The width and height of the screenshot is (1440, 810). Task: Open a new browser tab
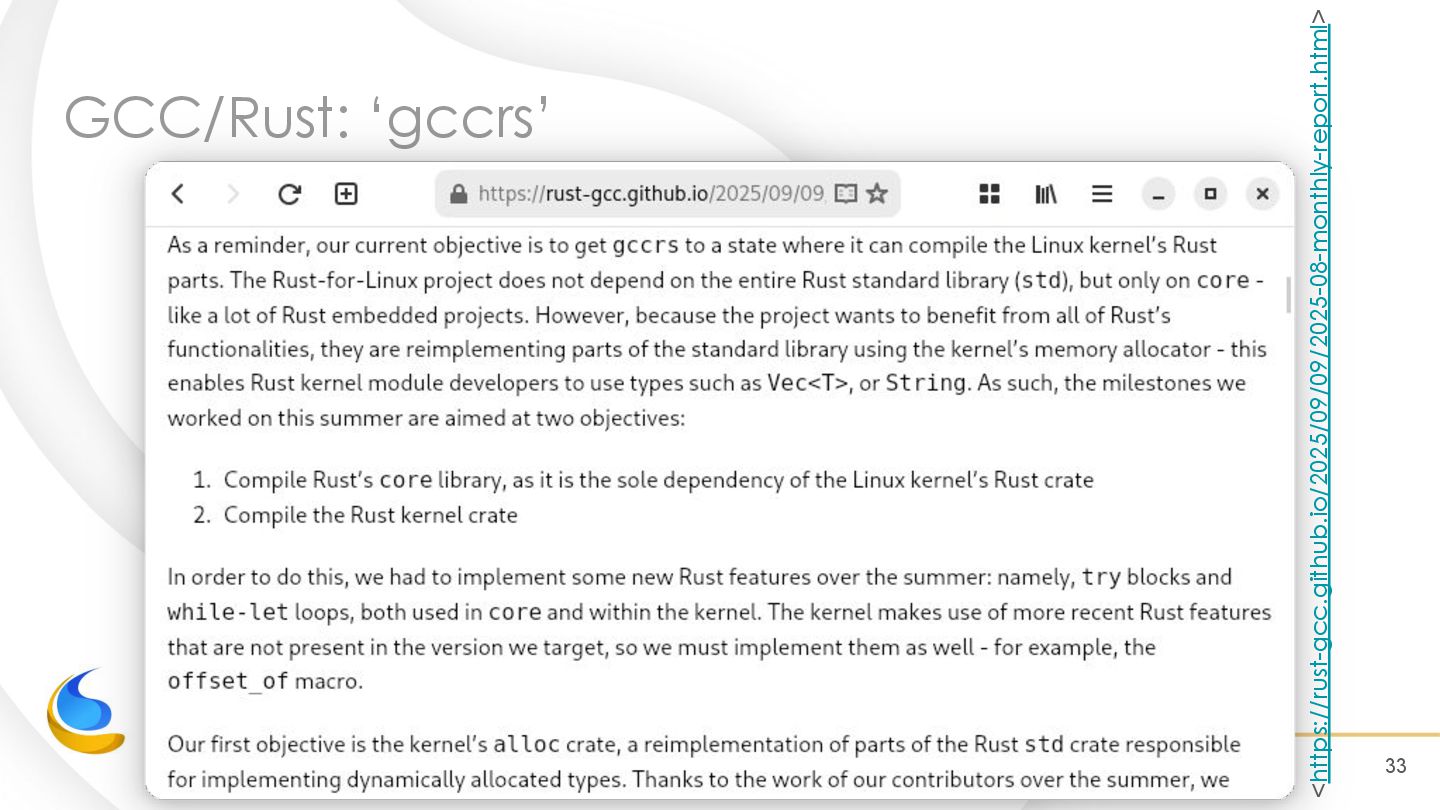346,194
